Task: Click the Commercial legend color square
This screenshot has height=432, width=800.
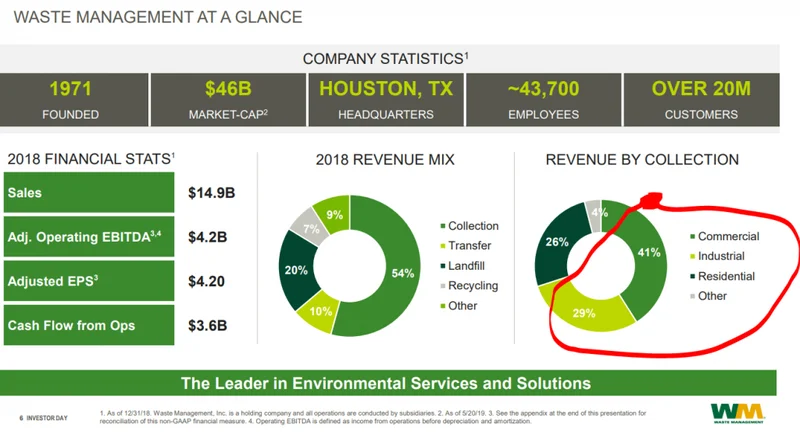Action: pos(688,237)
